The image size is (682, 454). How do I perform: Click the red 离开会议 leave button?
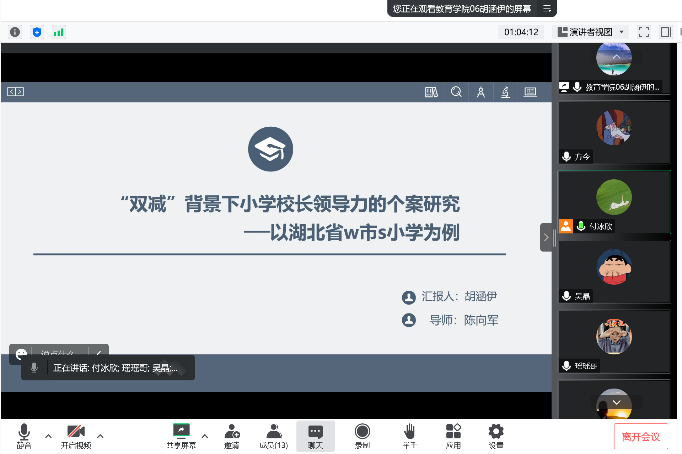tap(641, 436)
